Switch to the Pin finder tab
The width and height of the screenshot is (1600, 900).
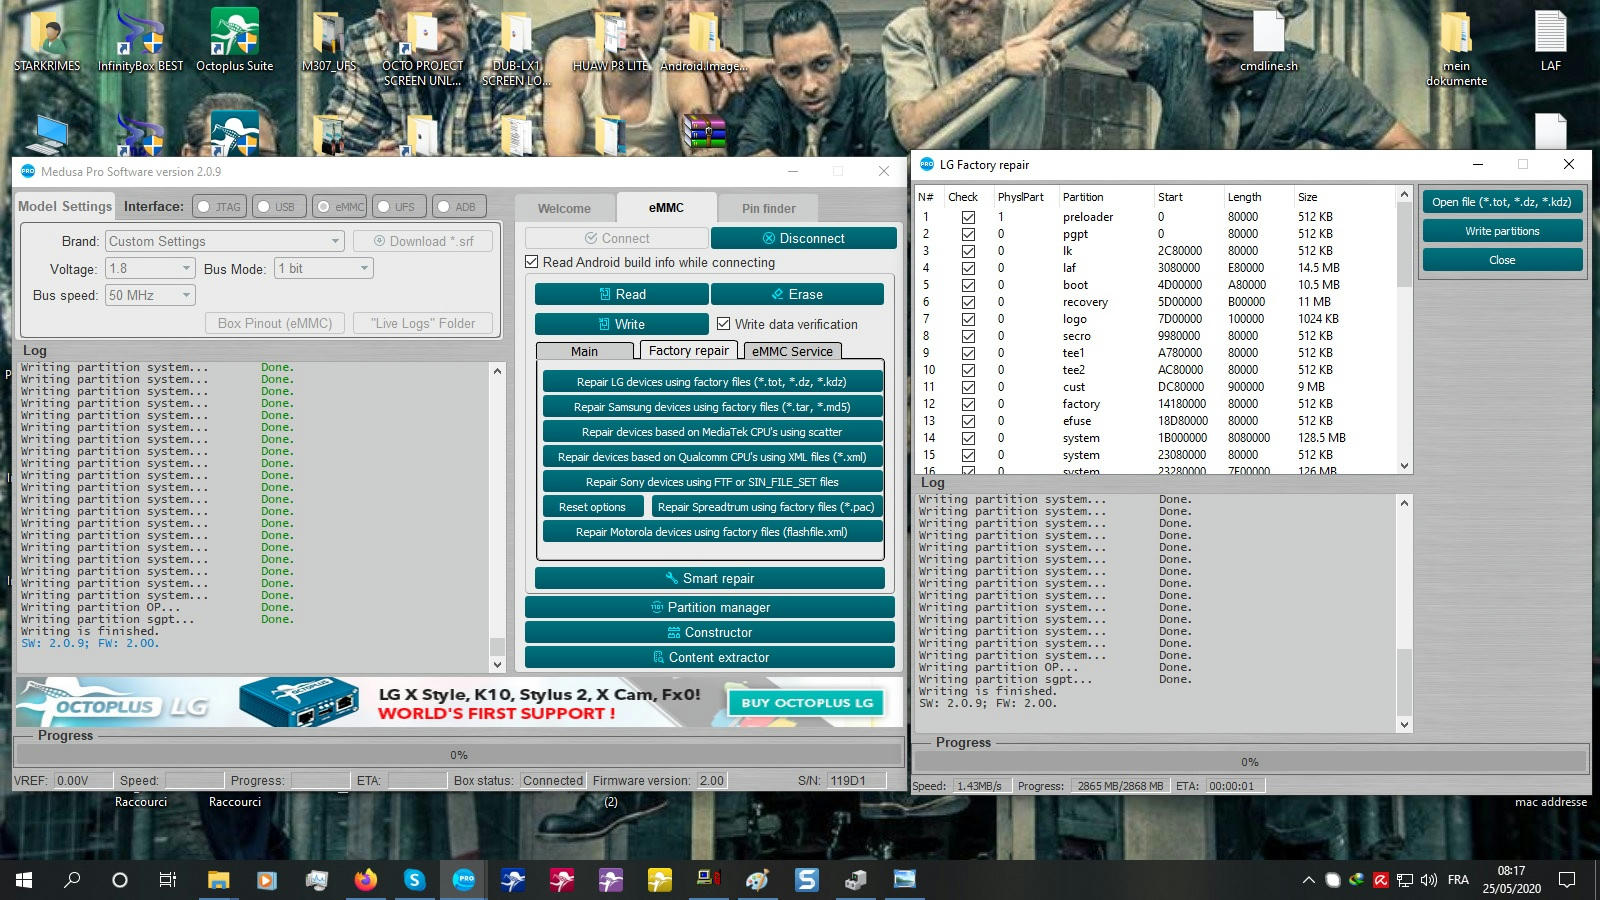[768, 208]
